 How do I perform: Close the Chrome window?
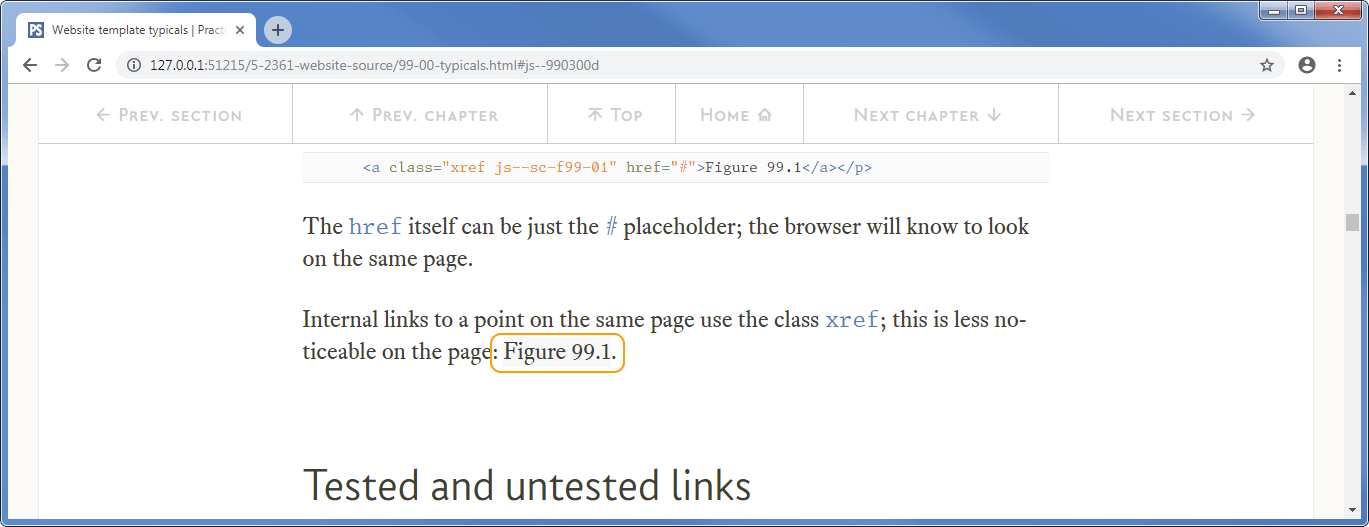tap(1338, 10)
